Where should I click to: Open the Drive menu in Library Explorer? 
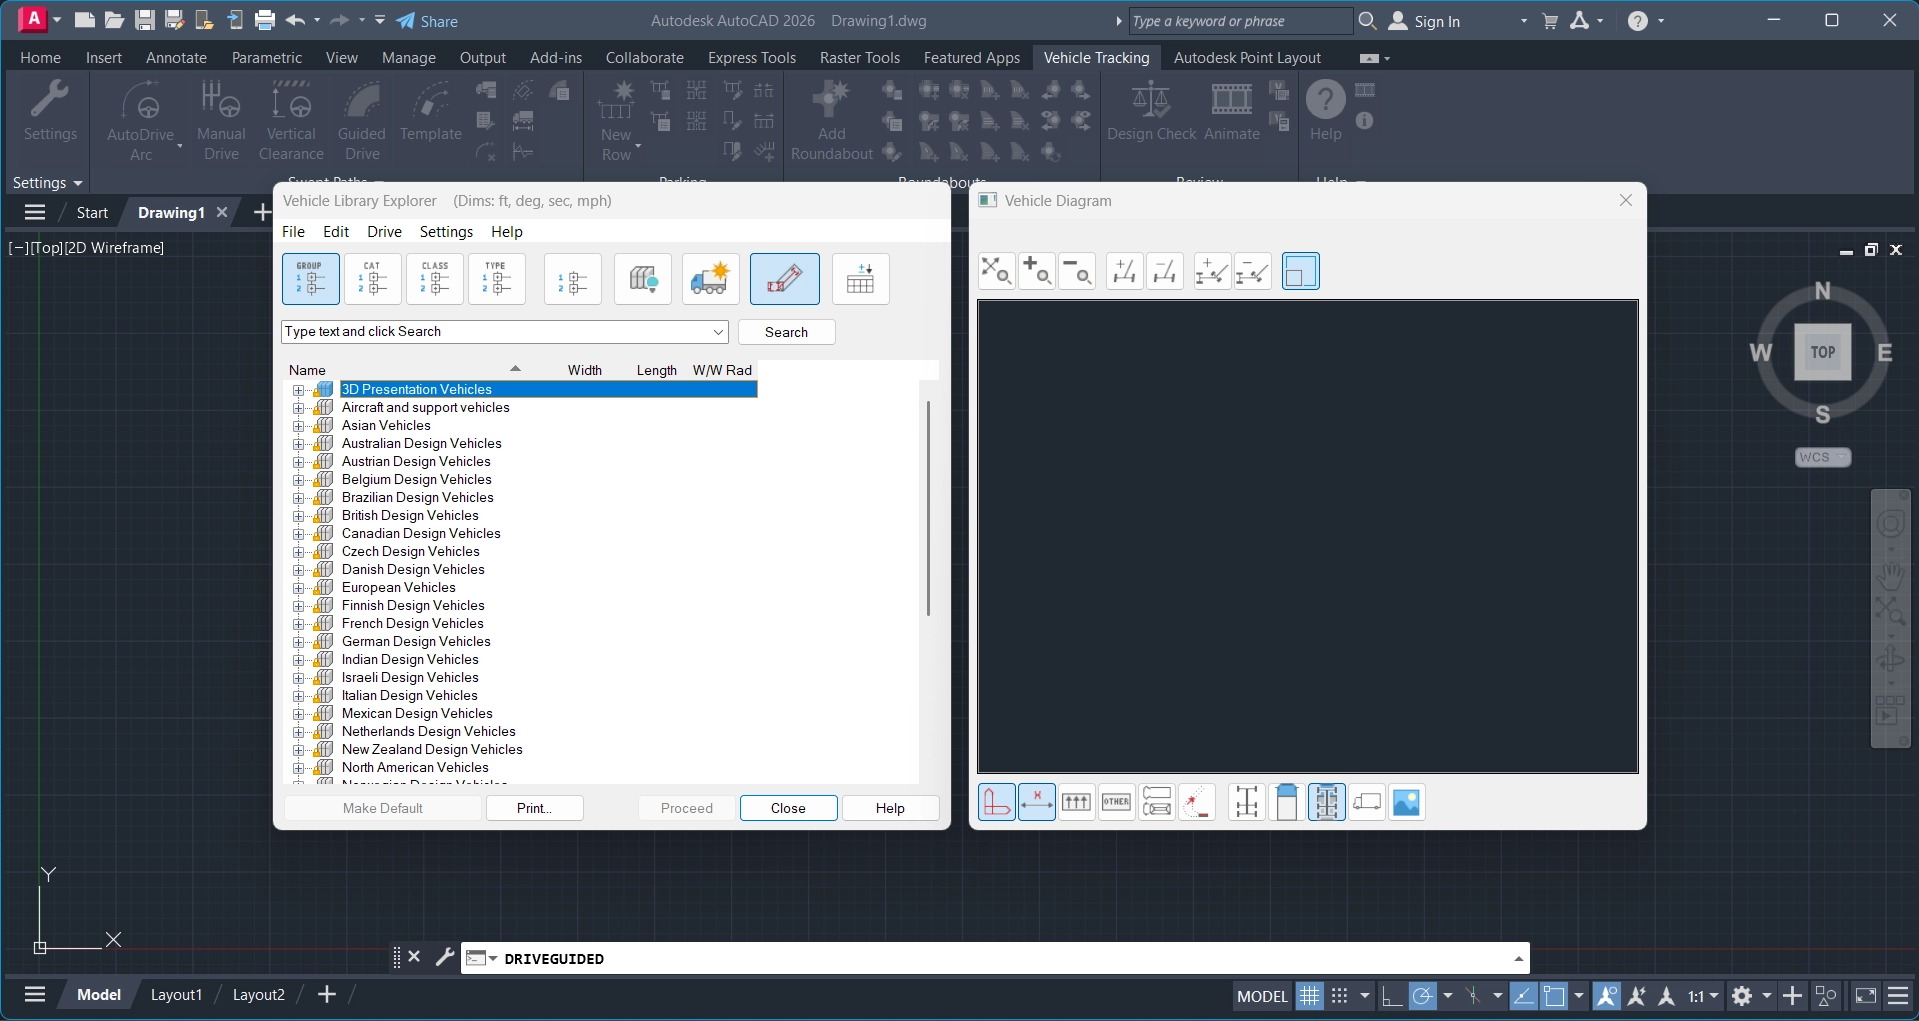point(384,232)
